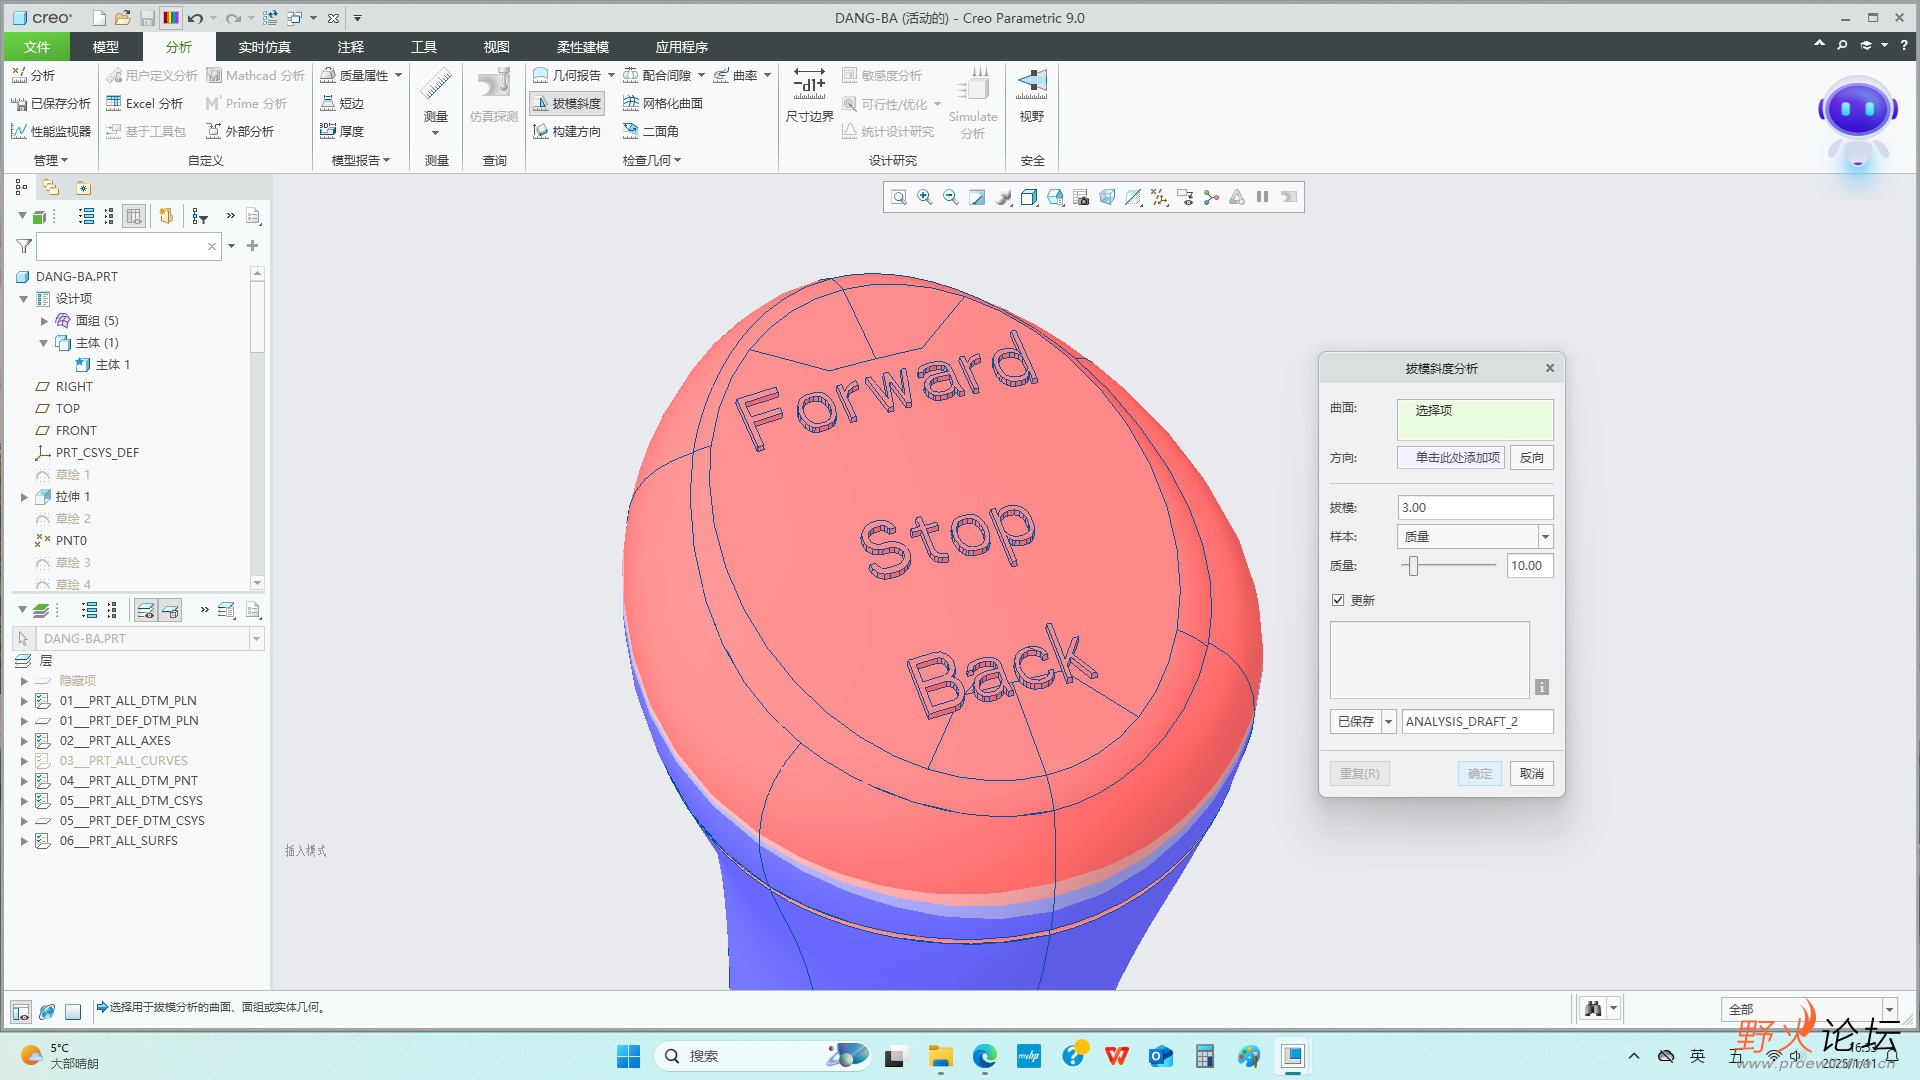Click the Performance Monitor 性能监视器 tool
The height and width of the screenshot is (1080, 1920).
coord(51,131)
